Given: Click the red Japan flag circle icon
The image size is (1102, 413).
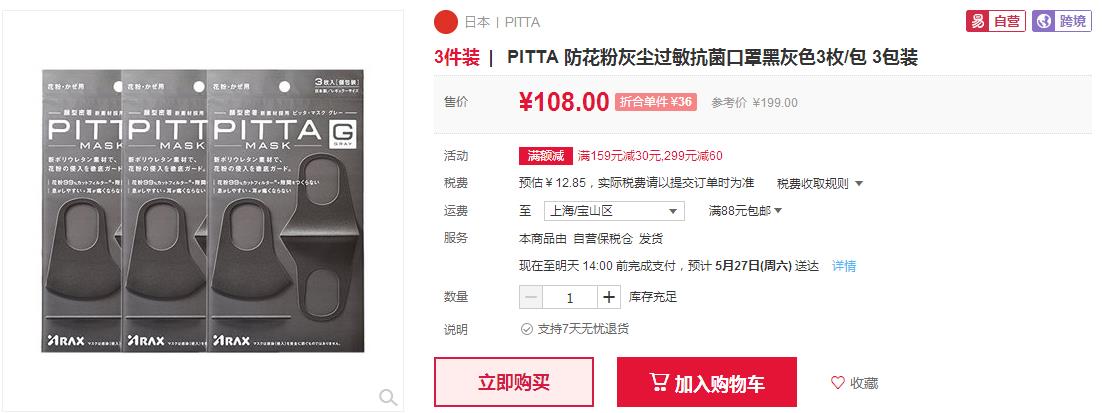Looking at the screenshot, I should pyautogui.click(x=446, y=22).
